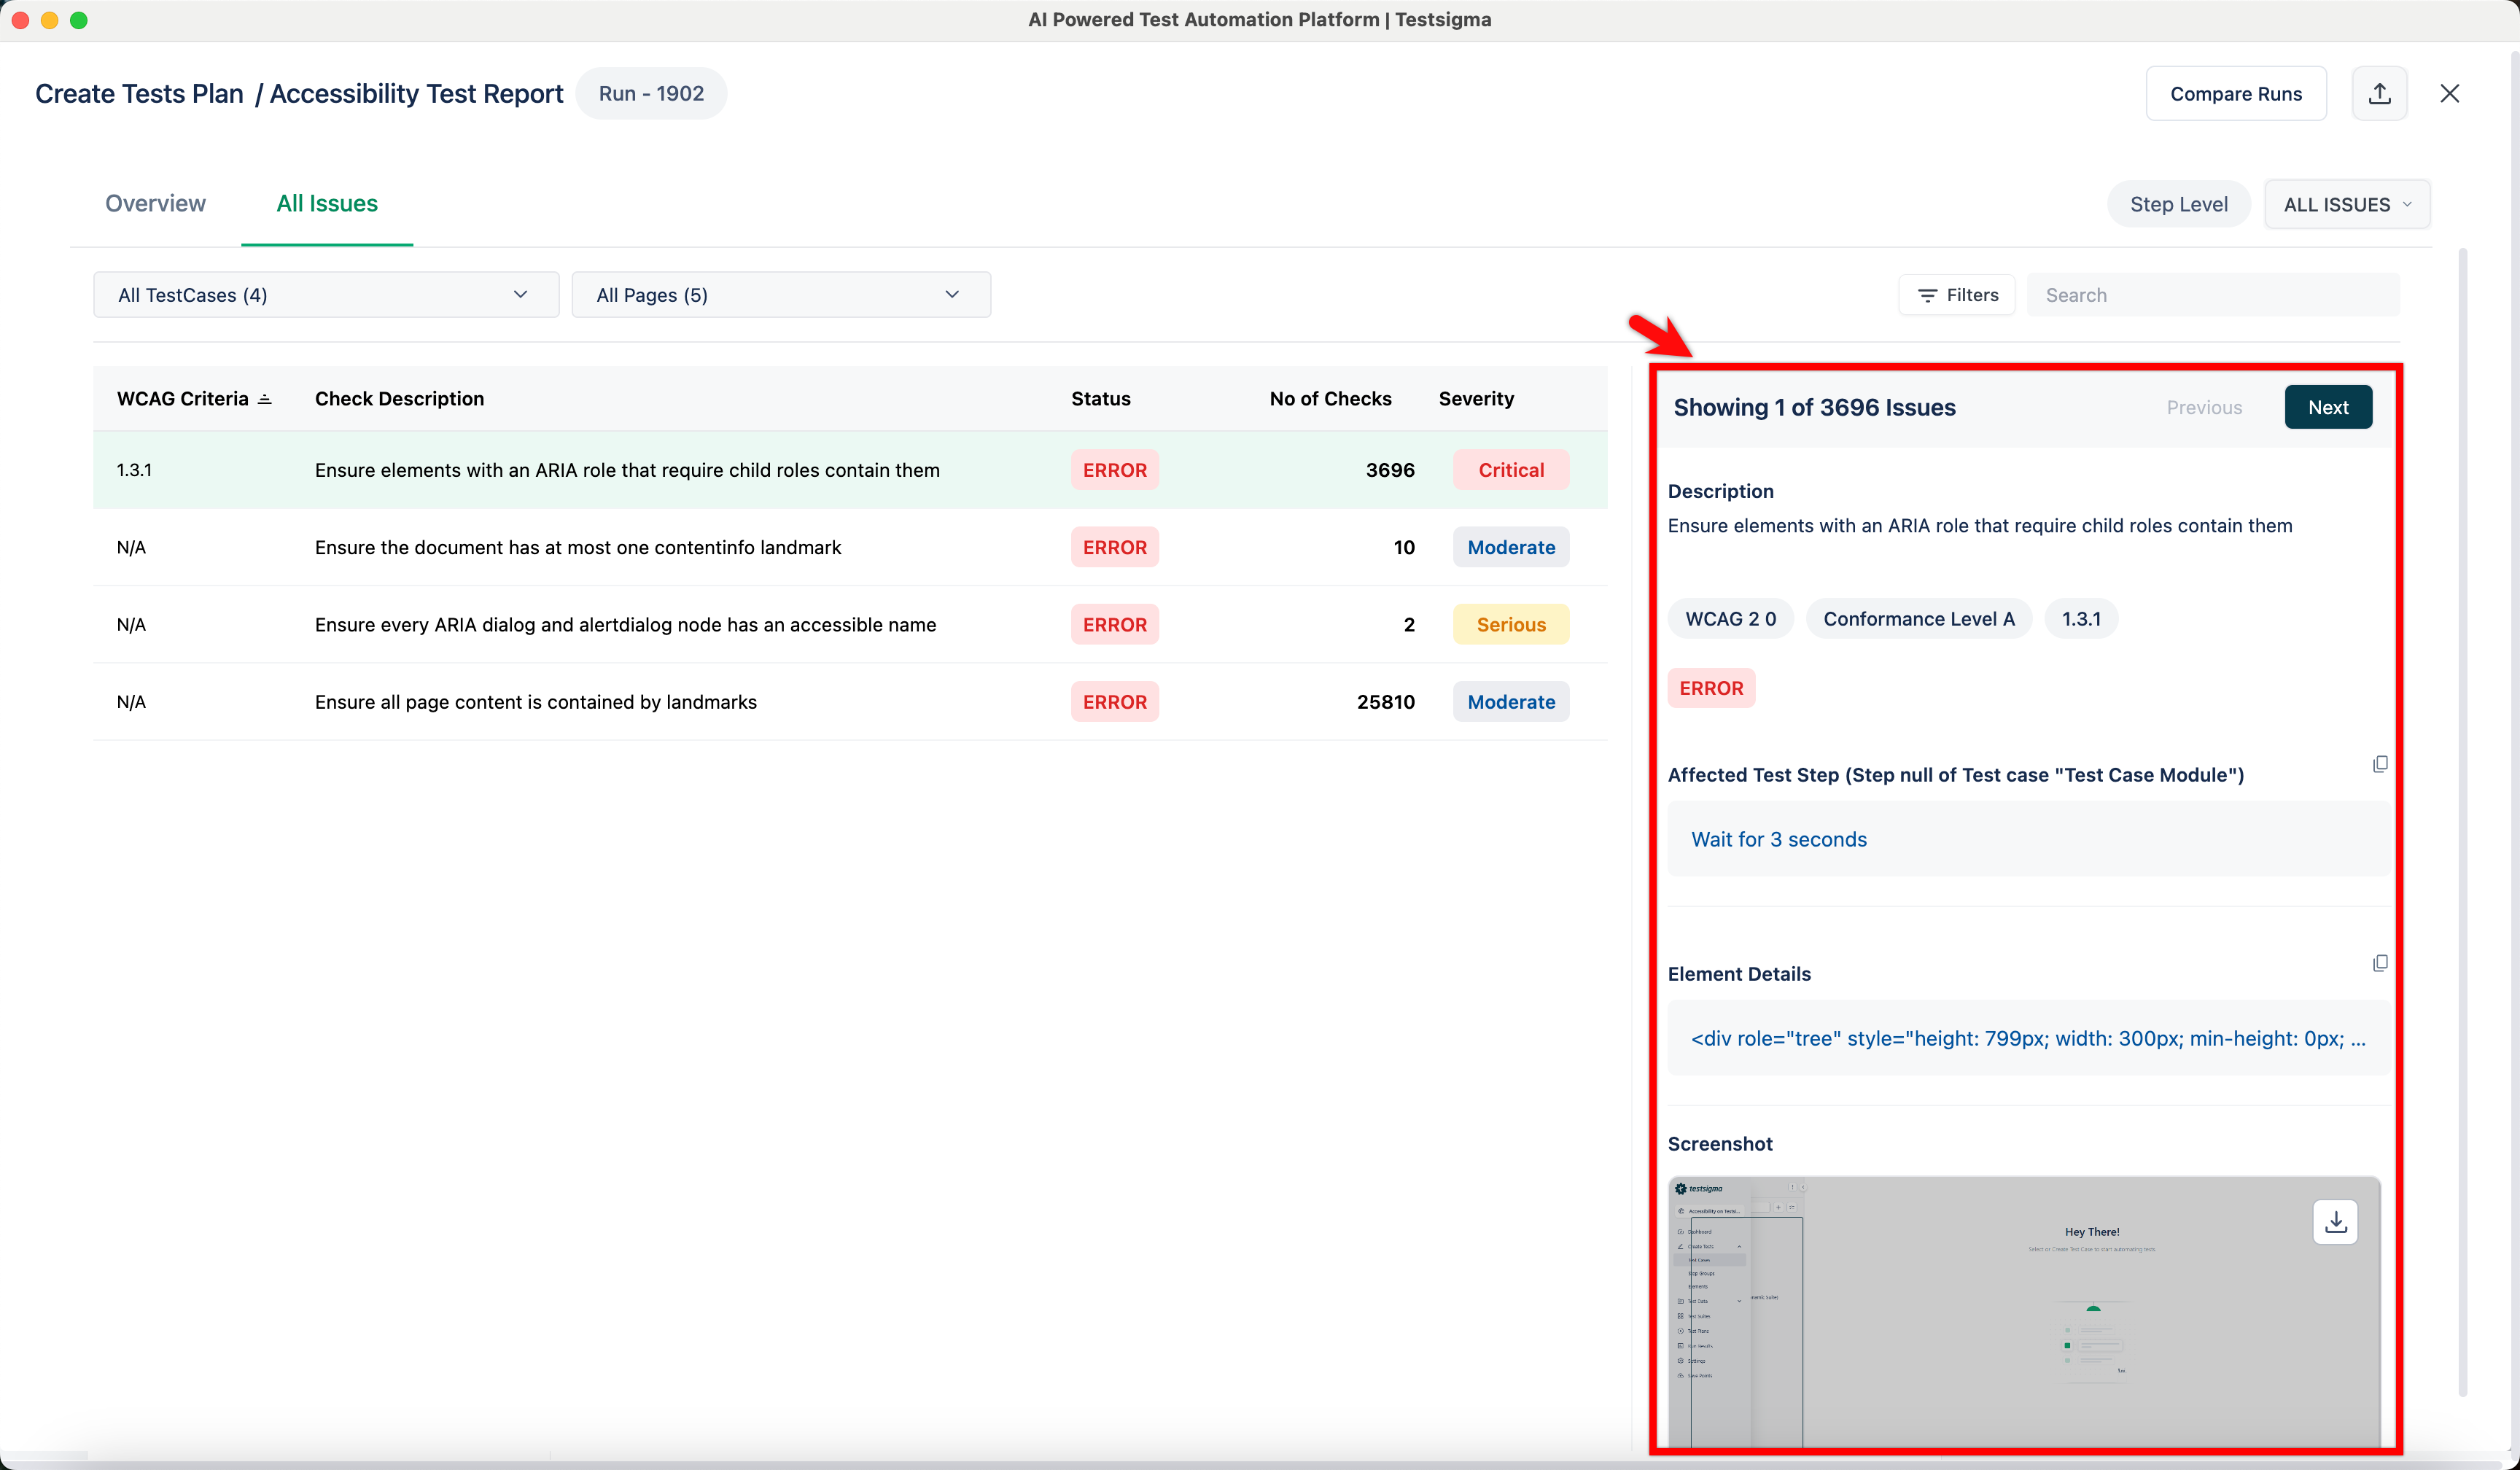Click the sort icon beside WCAG Criteria
Screen dimensions: 2520x1470
(264, 399)
